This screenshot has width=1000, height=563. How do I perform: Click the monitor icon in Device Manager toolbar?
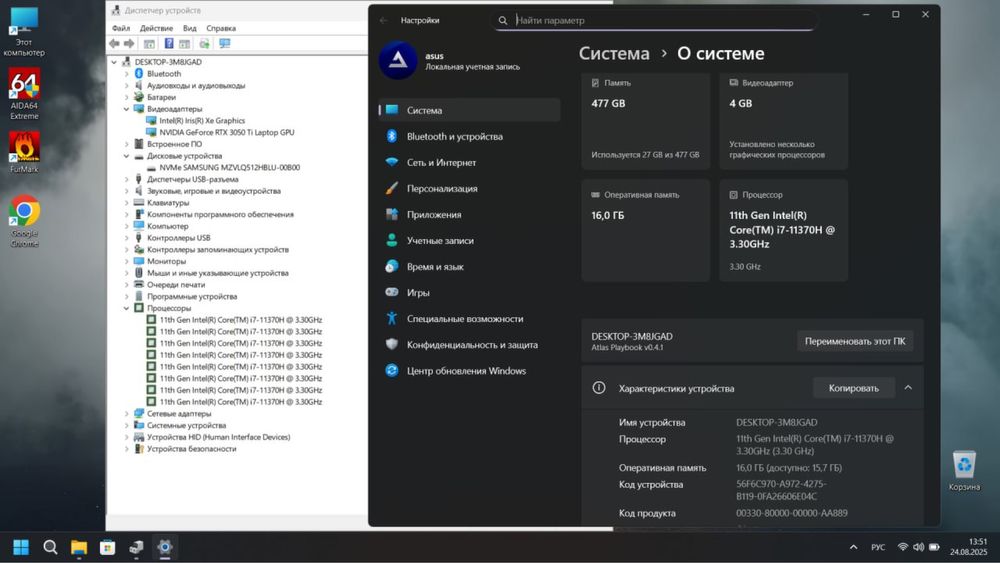(x=224, y=43)
